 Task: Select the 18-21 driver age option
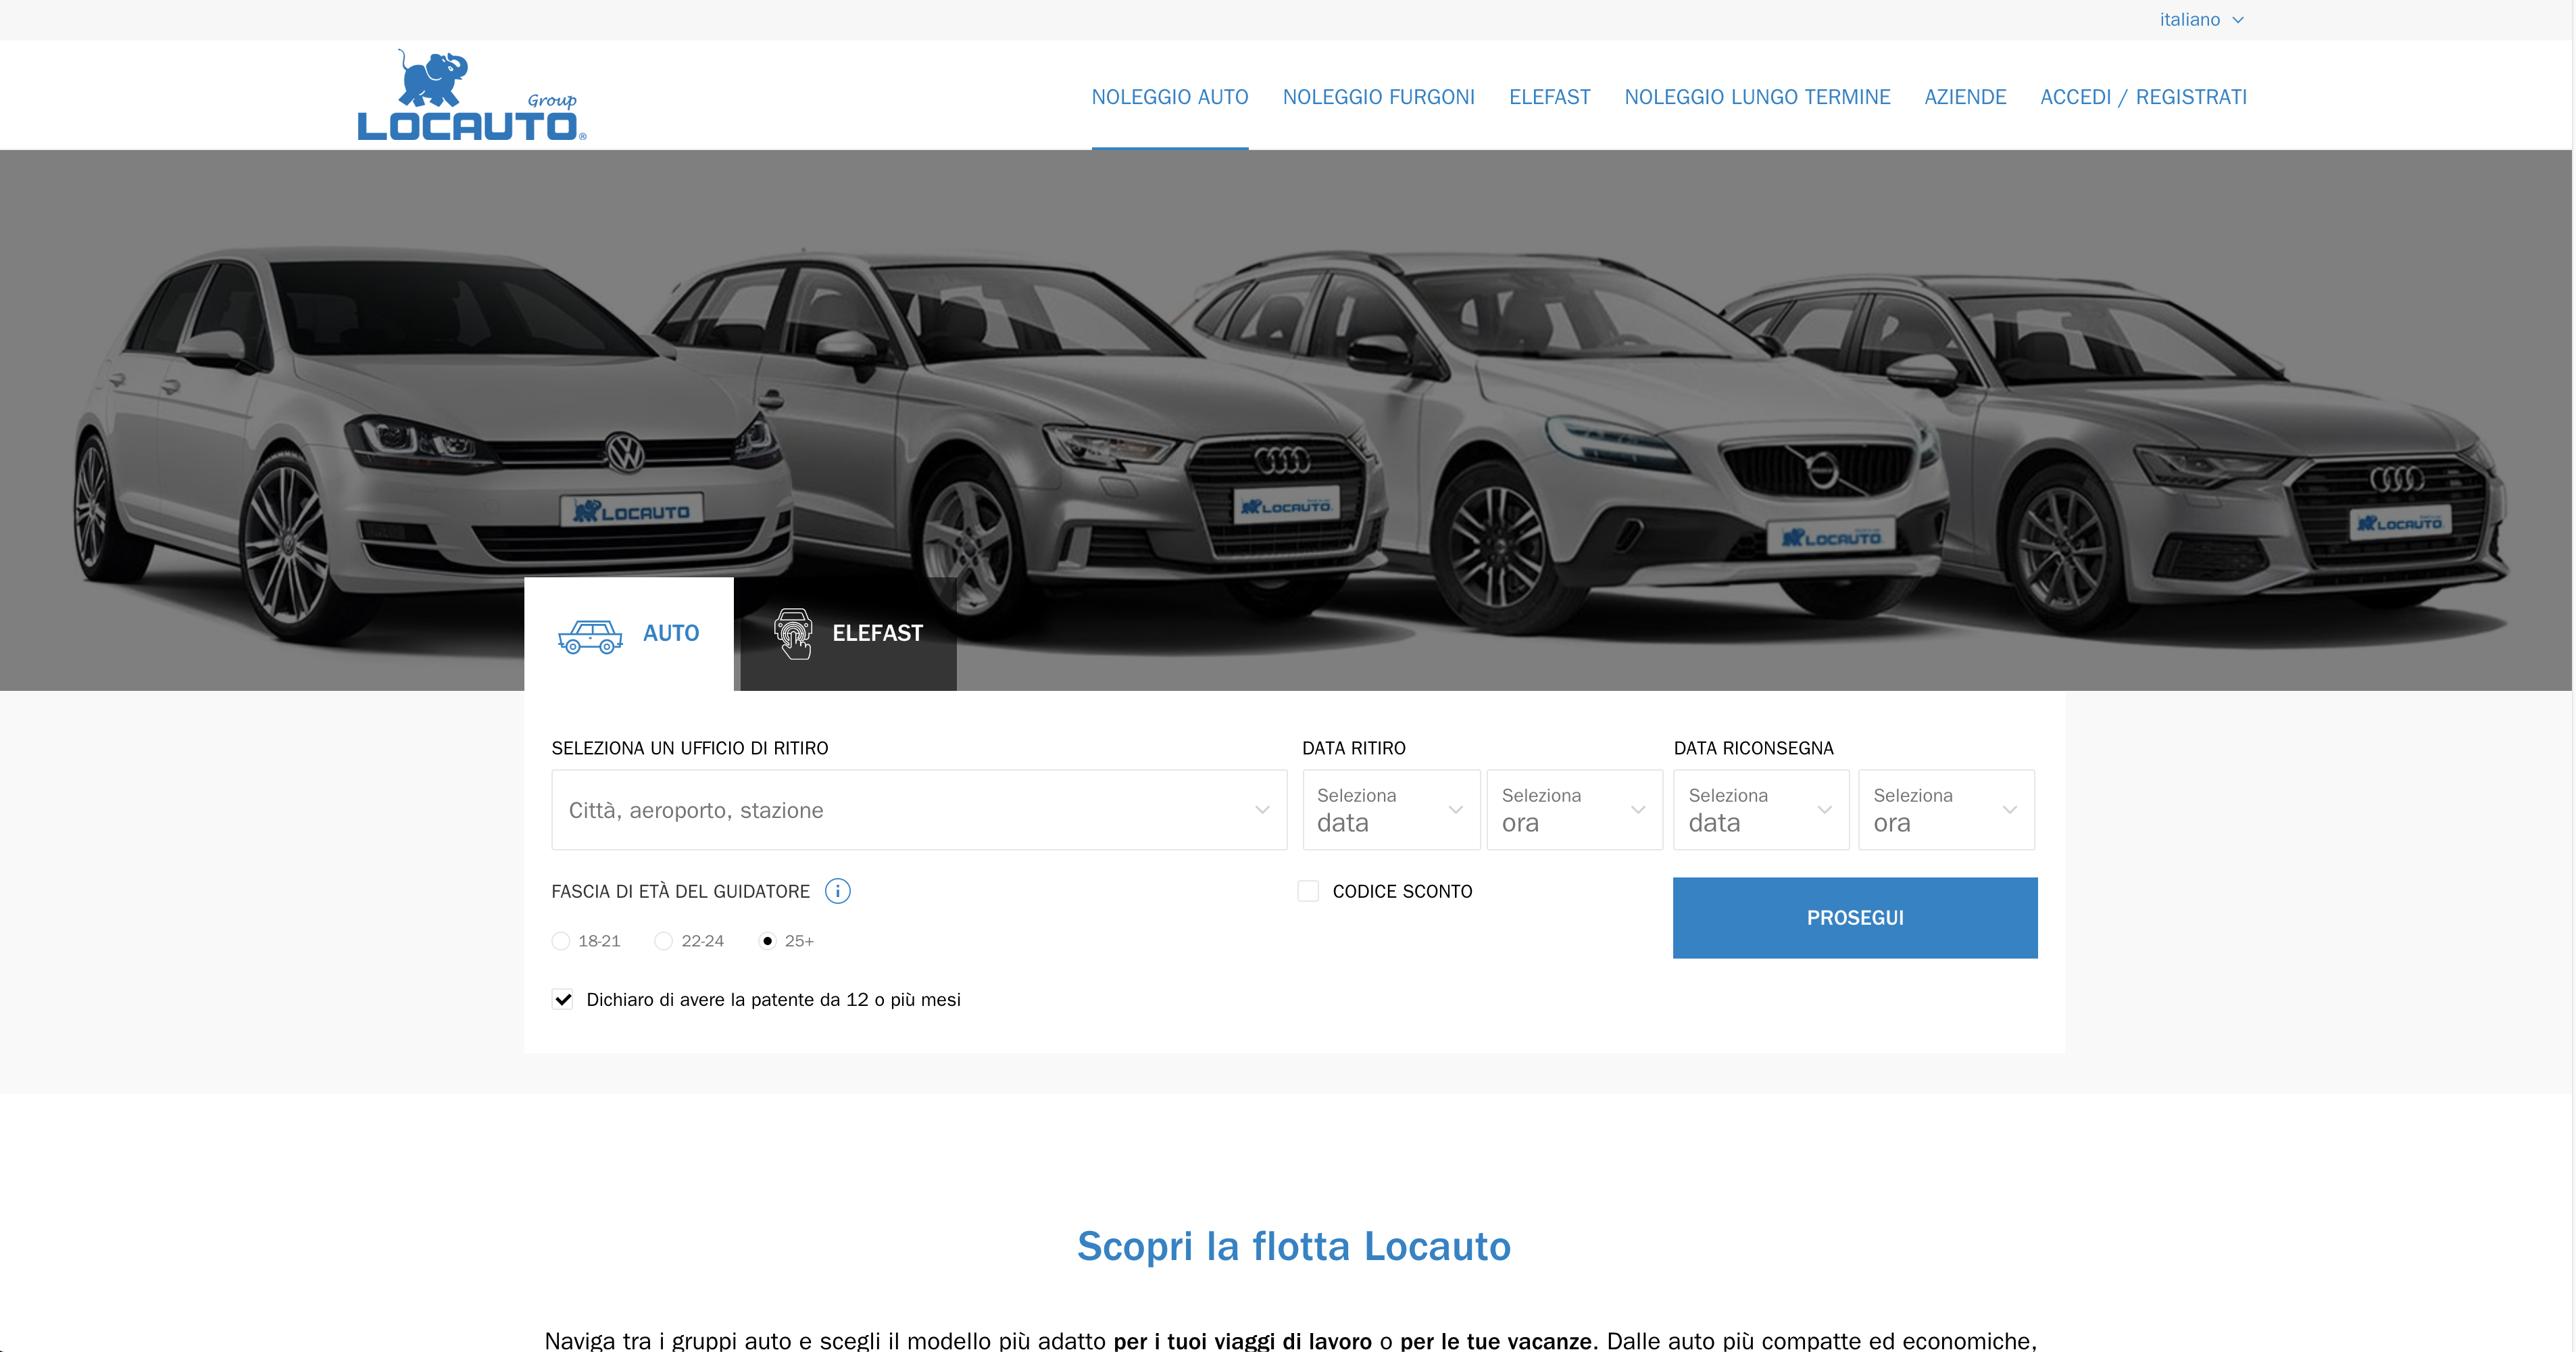coord(560,941)
